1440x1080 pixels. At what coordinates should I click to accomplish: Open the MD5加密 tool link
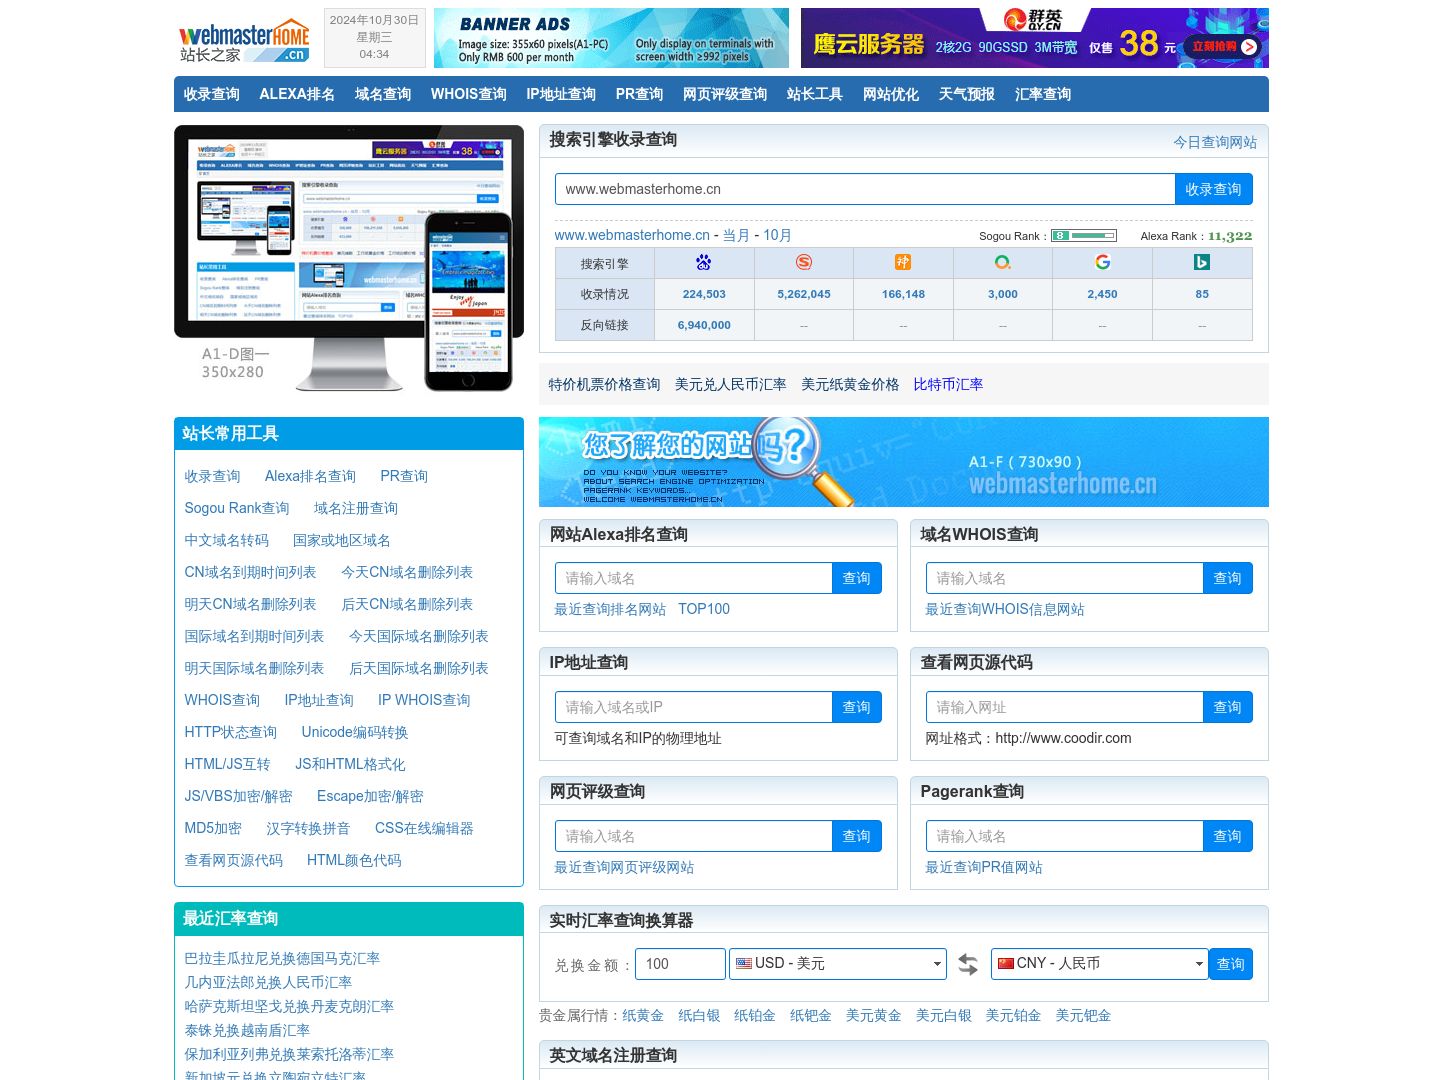point(213,828)
